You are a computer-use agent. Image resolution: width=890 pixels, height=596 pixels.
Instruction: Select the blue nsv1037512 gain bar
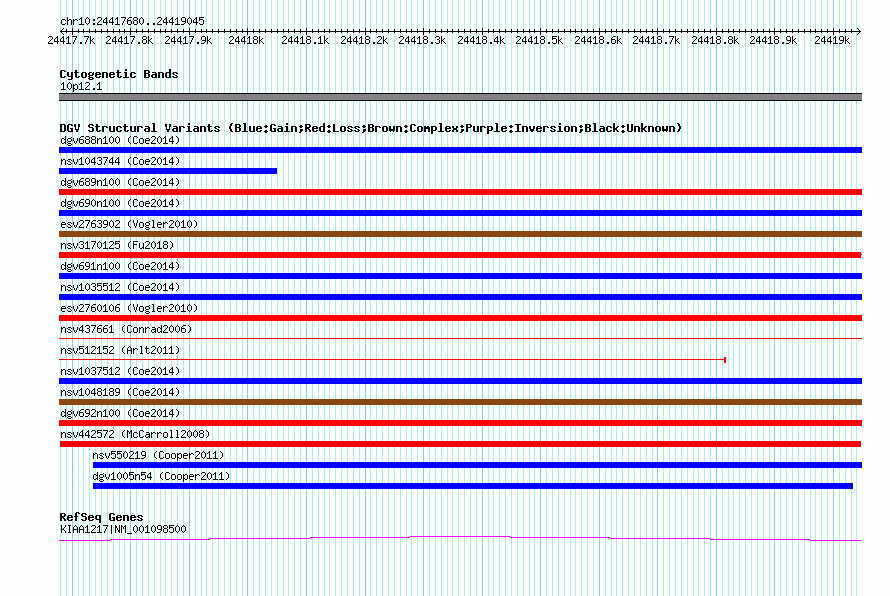(460, 381)
